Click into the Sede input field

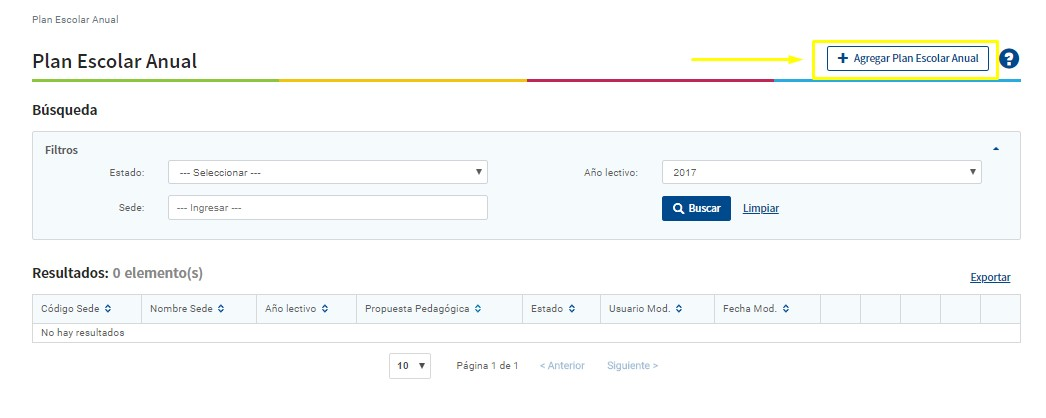(x=327, y=208)
